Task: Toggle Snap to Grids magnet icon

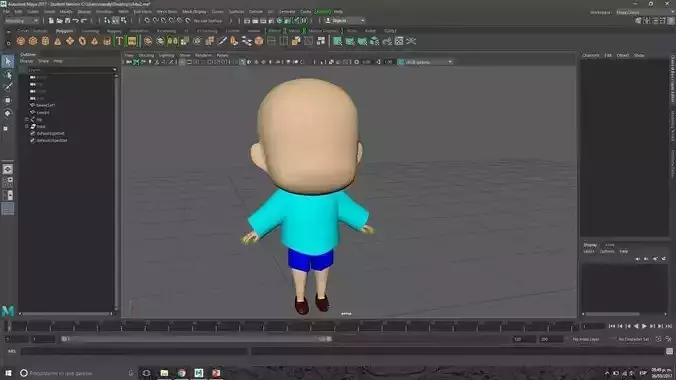Action: tap(147, 21)
